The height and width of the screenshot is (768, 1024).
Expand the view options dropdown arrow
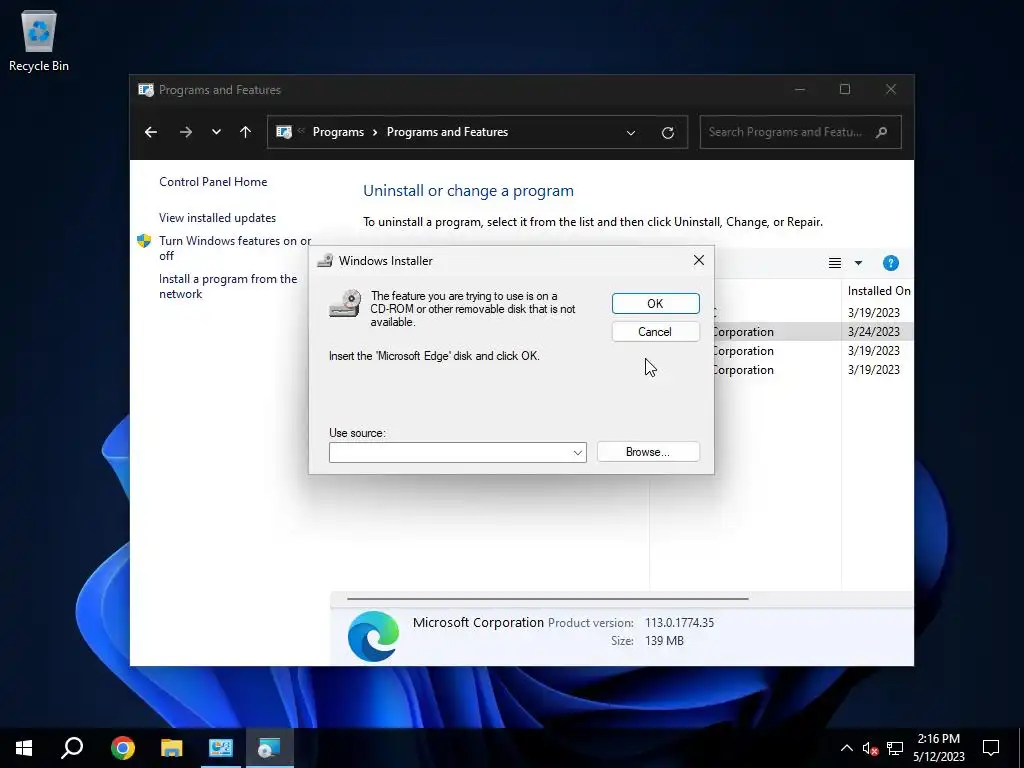pos(858,263)
